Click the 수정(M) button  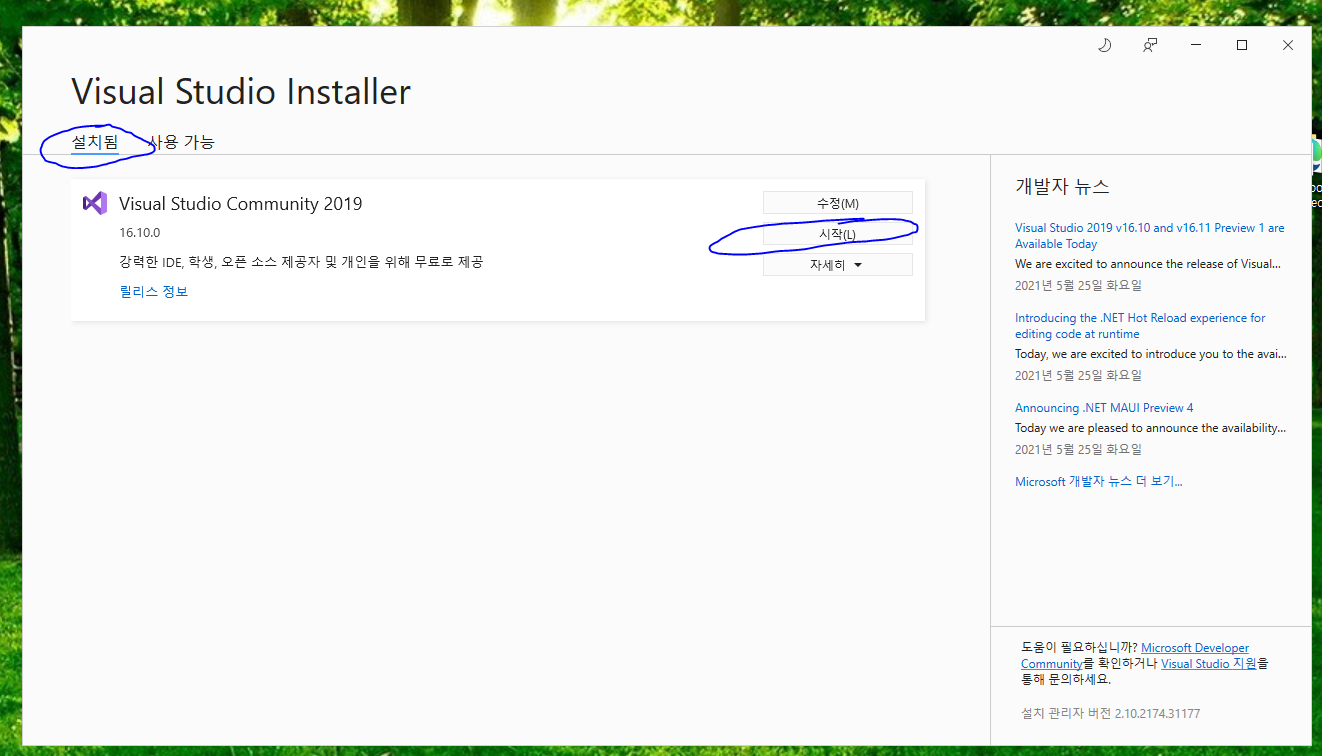[x=838, y=203]
